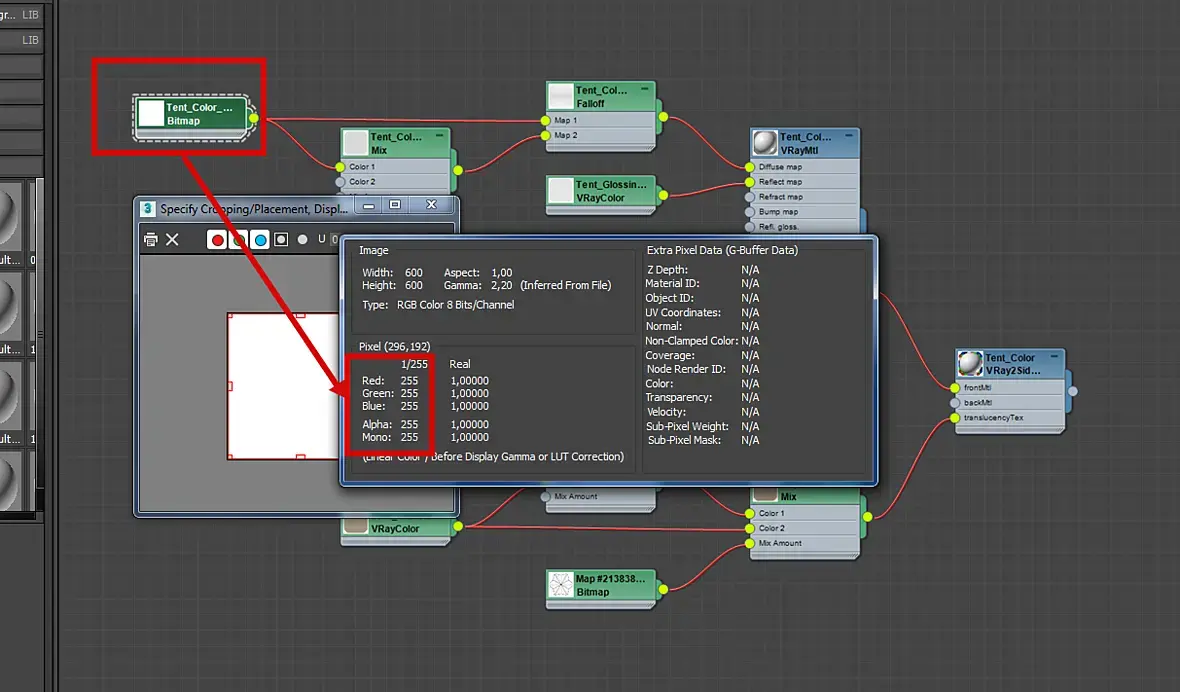The width and height of the screenshot is (1180, 692).
Task: Click the Color 1 socket on upper Mix node
Action: [x=340, y=167]
